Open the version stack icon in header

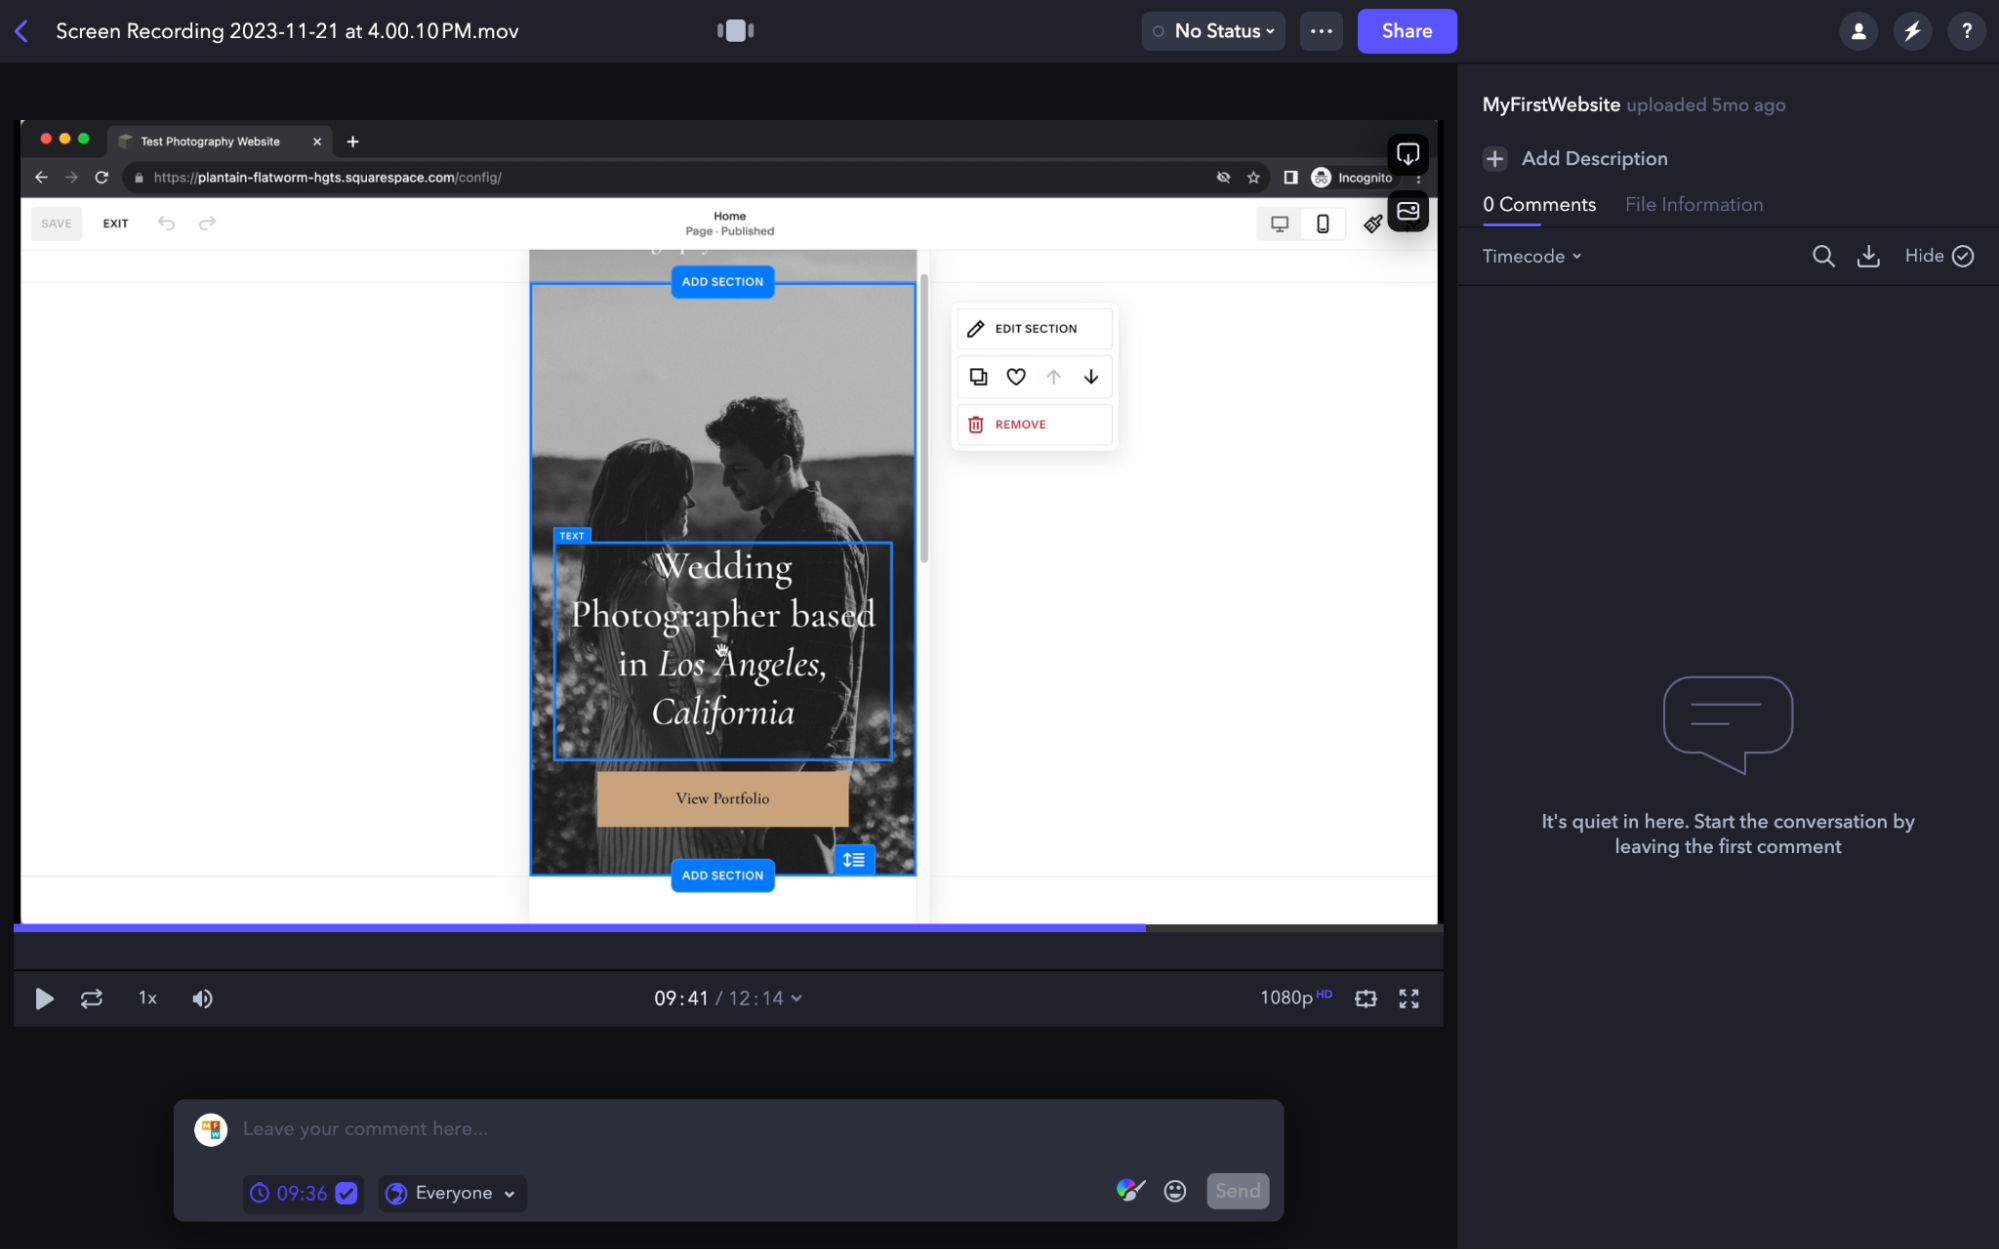point(735,31)
